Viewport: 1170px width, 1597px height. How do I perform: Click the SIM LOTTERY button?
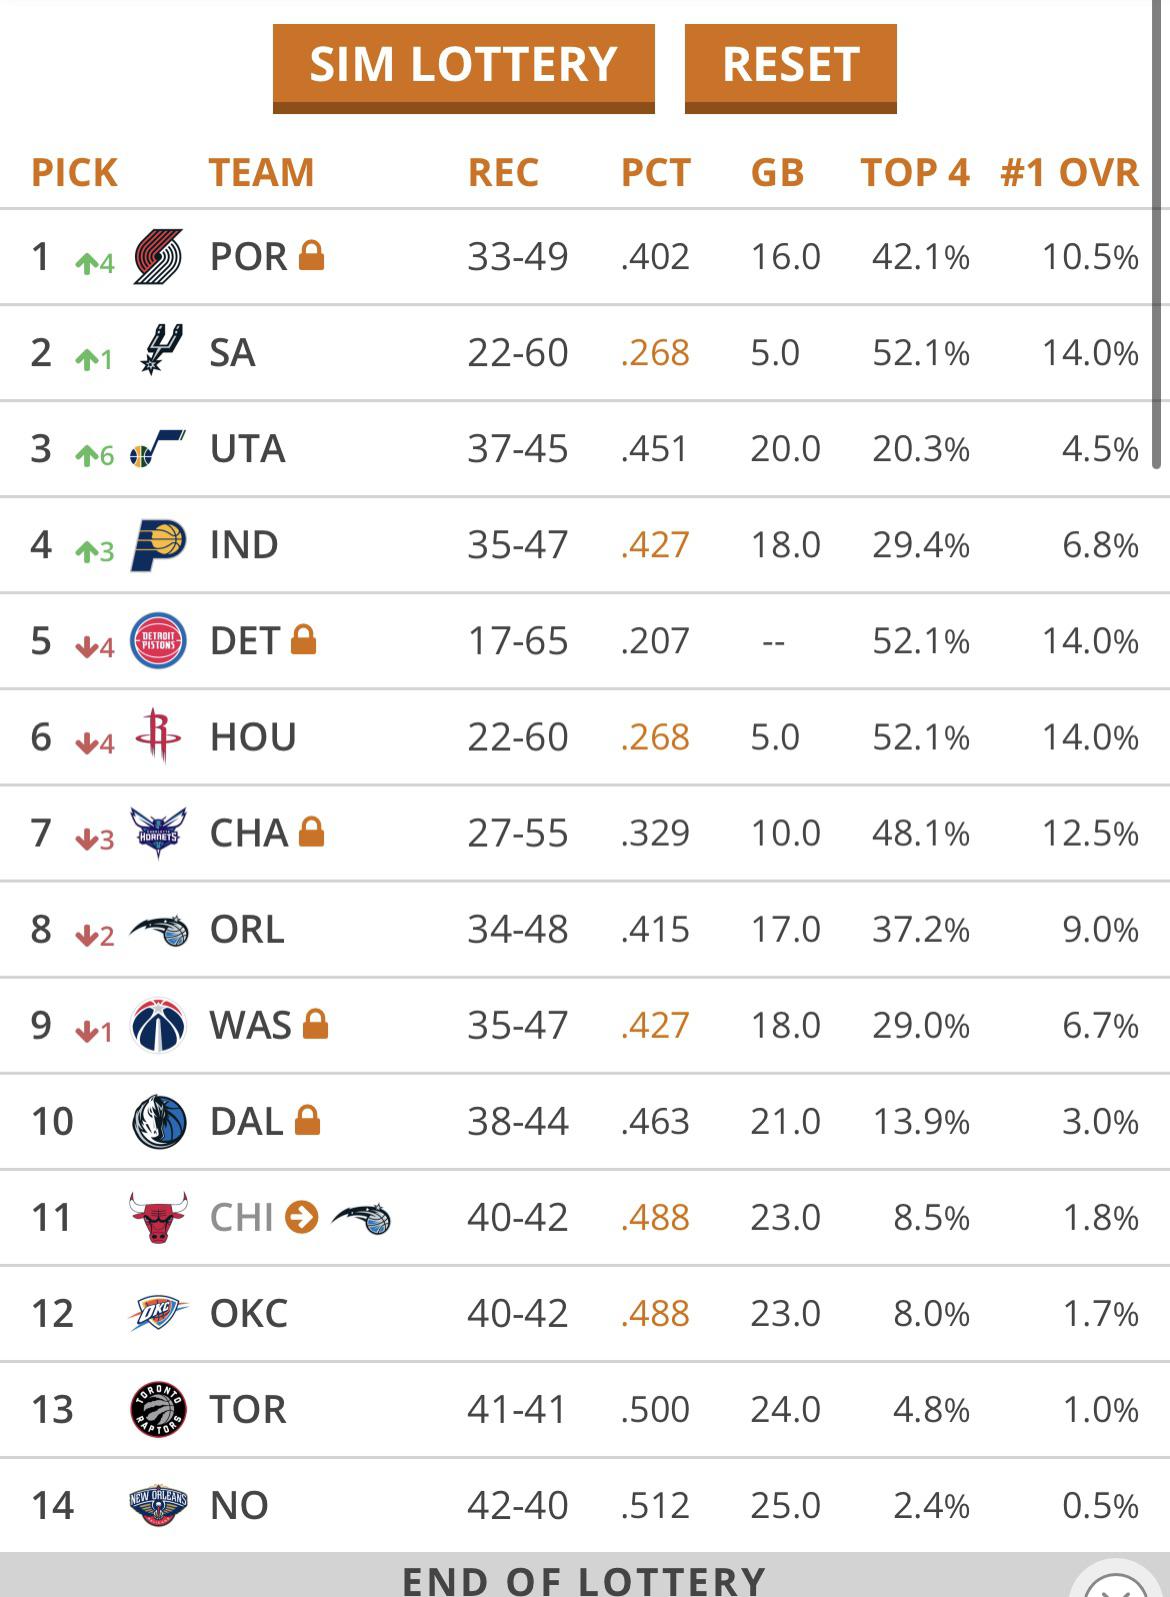pyautogui.click(x=463, y=66)
